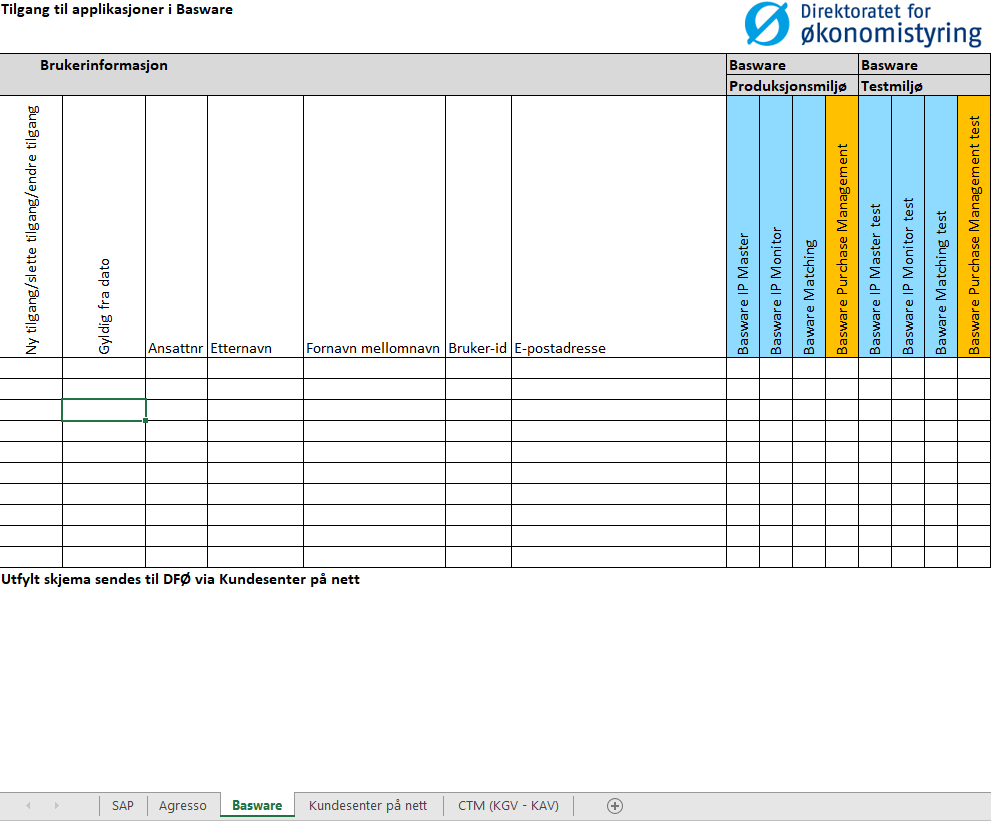991x821 pixels.
Task: Switch to CTM (KGV - KAV) sheet
Action: [508, 806]
